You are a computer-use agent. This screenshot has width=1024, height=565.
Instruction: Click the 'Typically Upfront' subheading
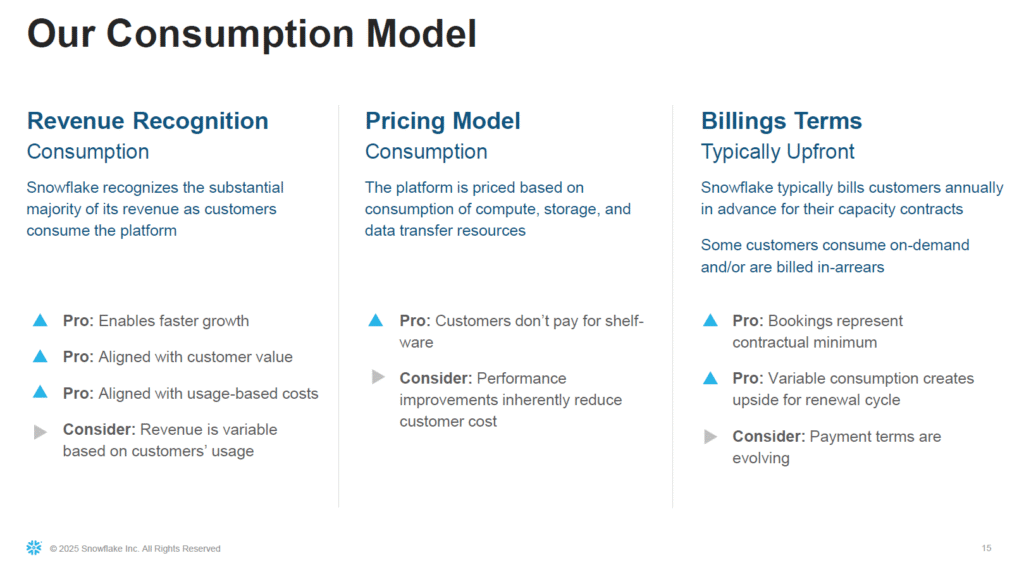coord(777,152)
